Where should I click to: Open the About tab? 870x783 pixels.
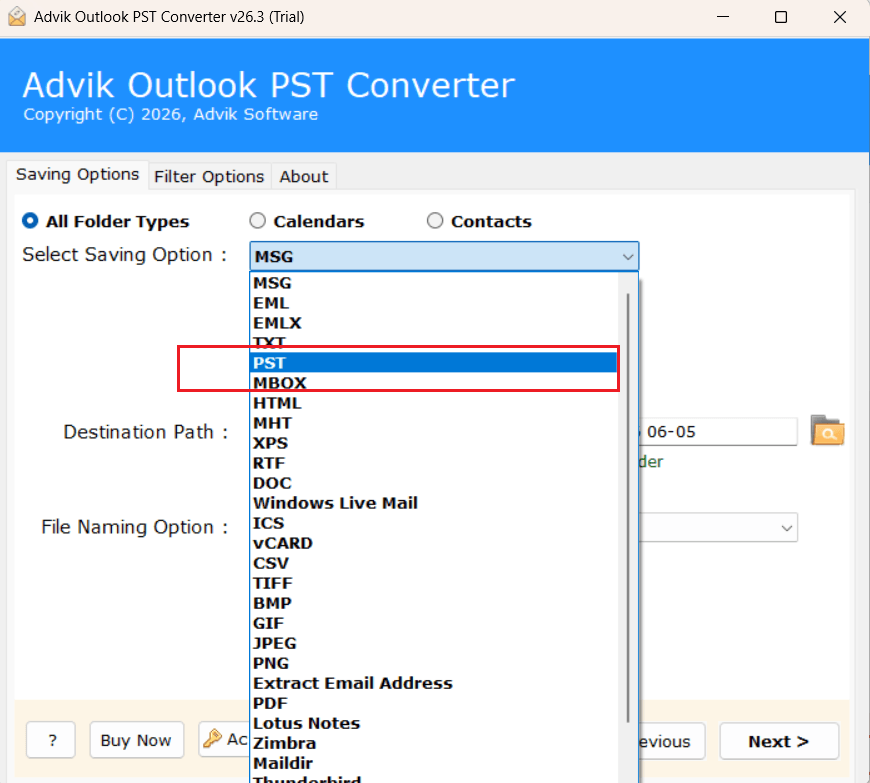[x=304, y=176]
